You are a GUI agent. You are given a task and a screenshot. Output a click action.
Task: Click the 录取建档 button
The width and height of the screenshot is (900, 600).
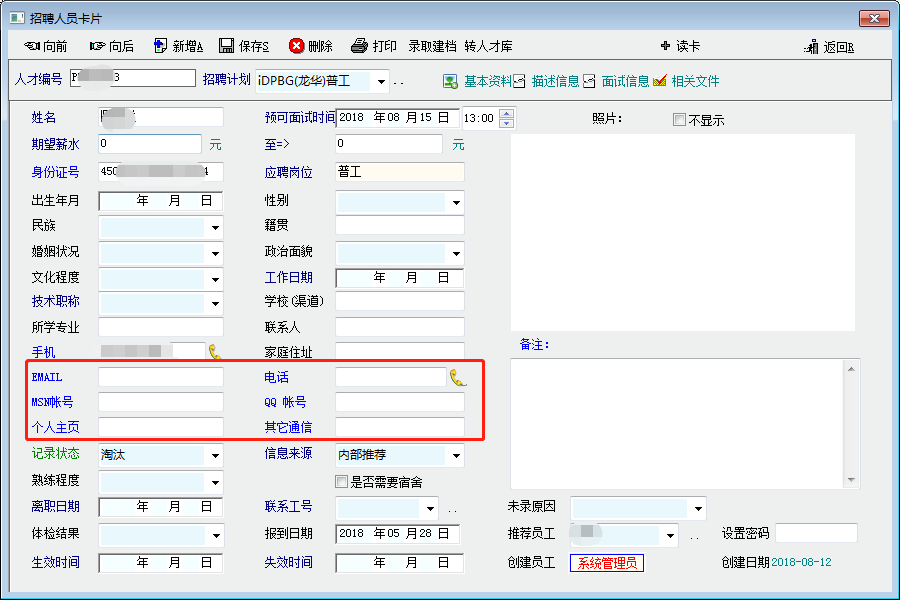(432, 46)
